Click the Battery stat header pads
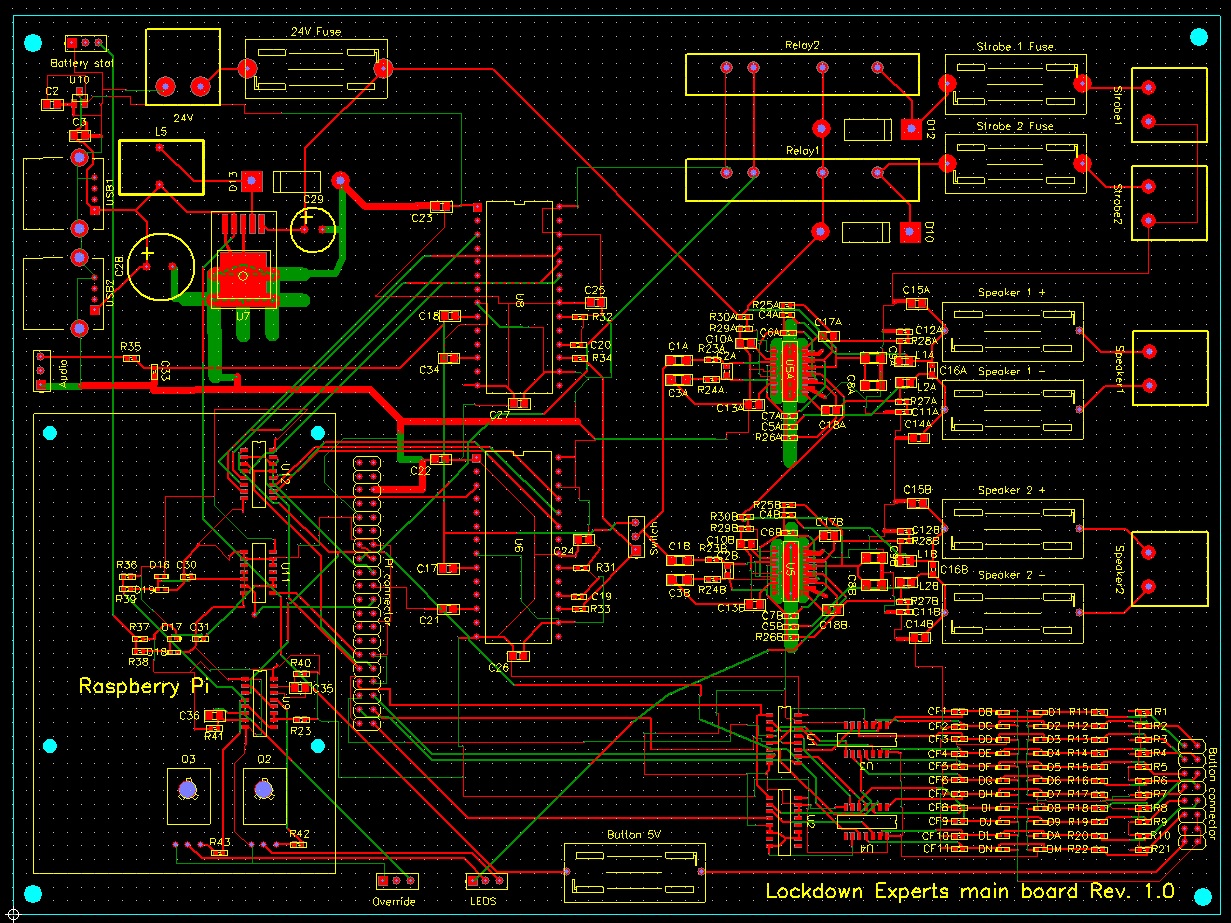 [x=85, y=43]
